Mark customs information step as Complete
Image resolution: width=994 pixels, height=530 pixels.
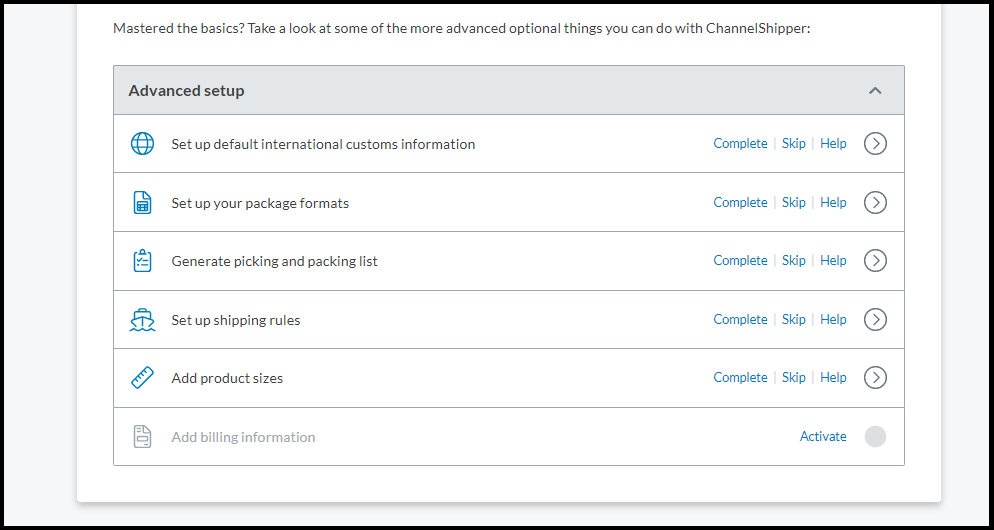[740, 143]
